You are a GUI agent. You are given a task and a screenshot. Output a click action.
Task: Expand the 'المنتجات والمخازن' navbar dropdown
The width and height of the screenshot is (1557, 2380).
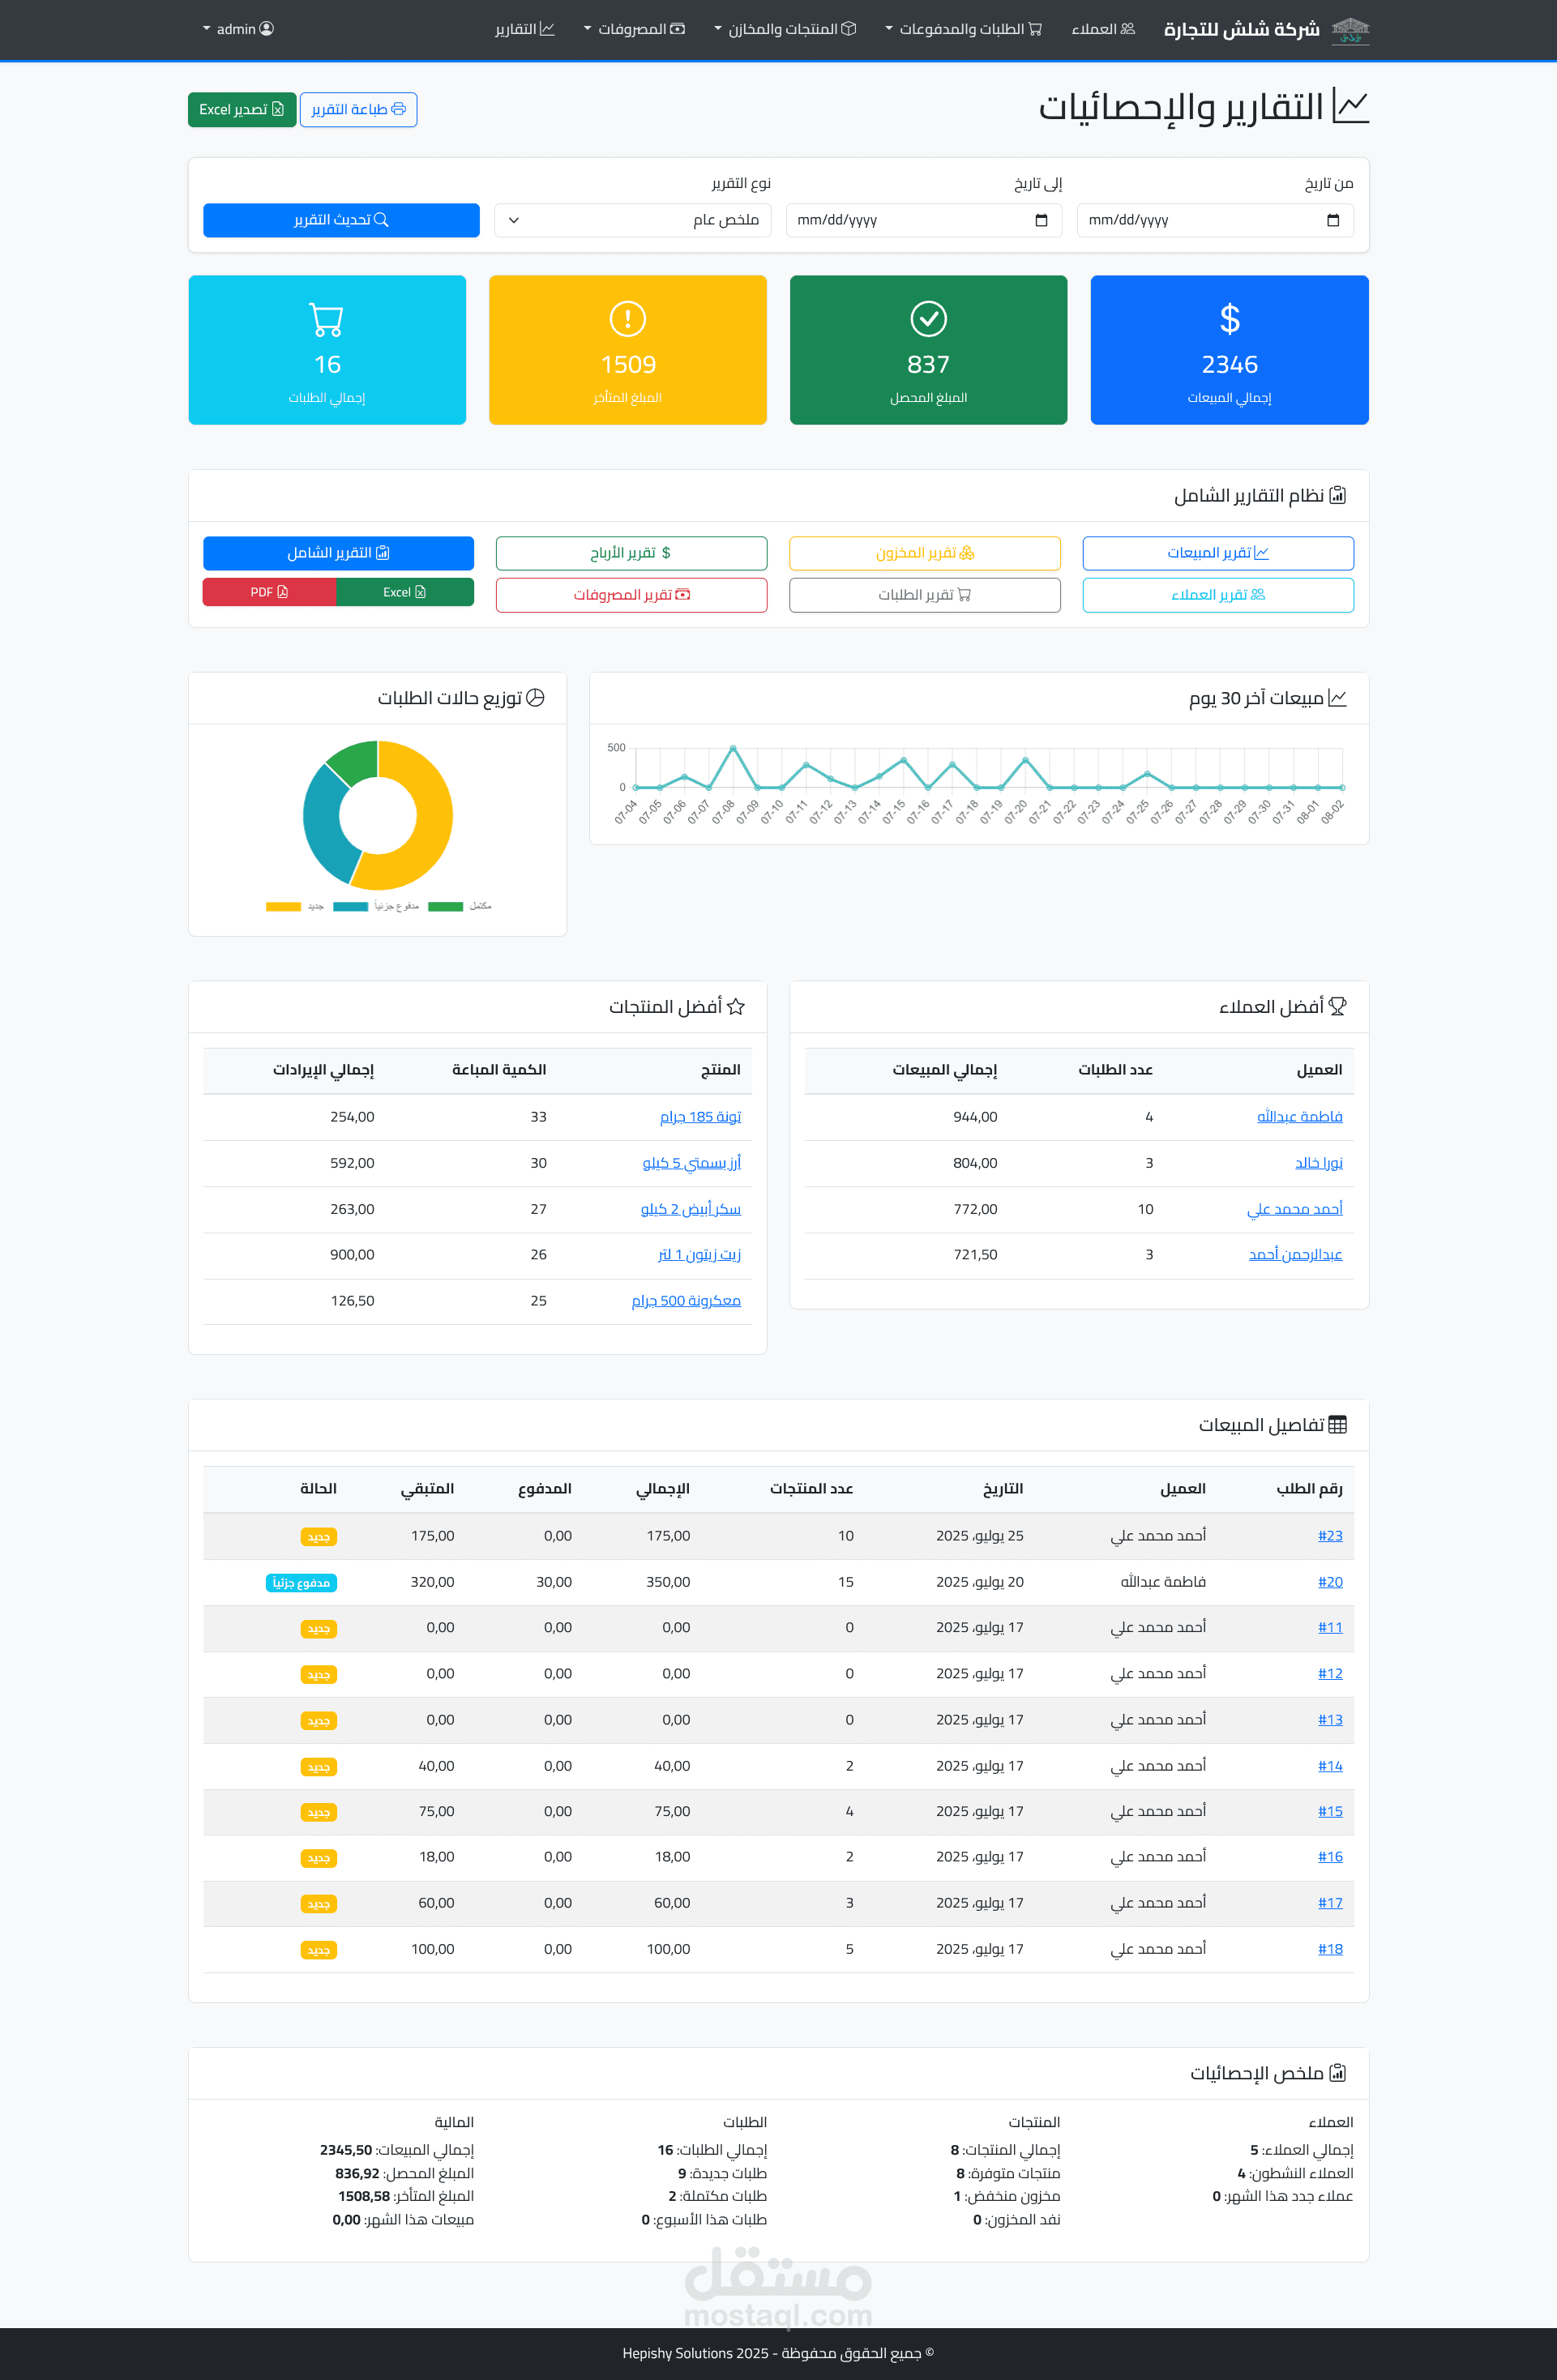pos(785,29)
